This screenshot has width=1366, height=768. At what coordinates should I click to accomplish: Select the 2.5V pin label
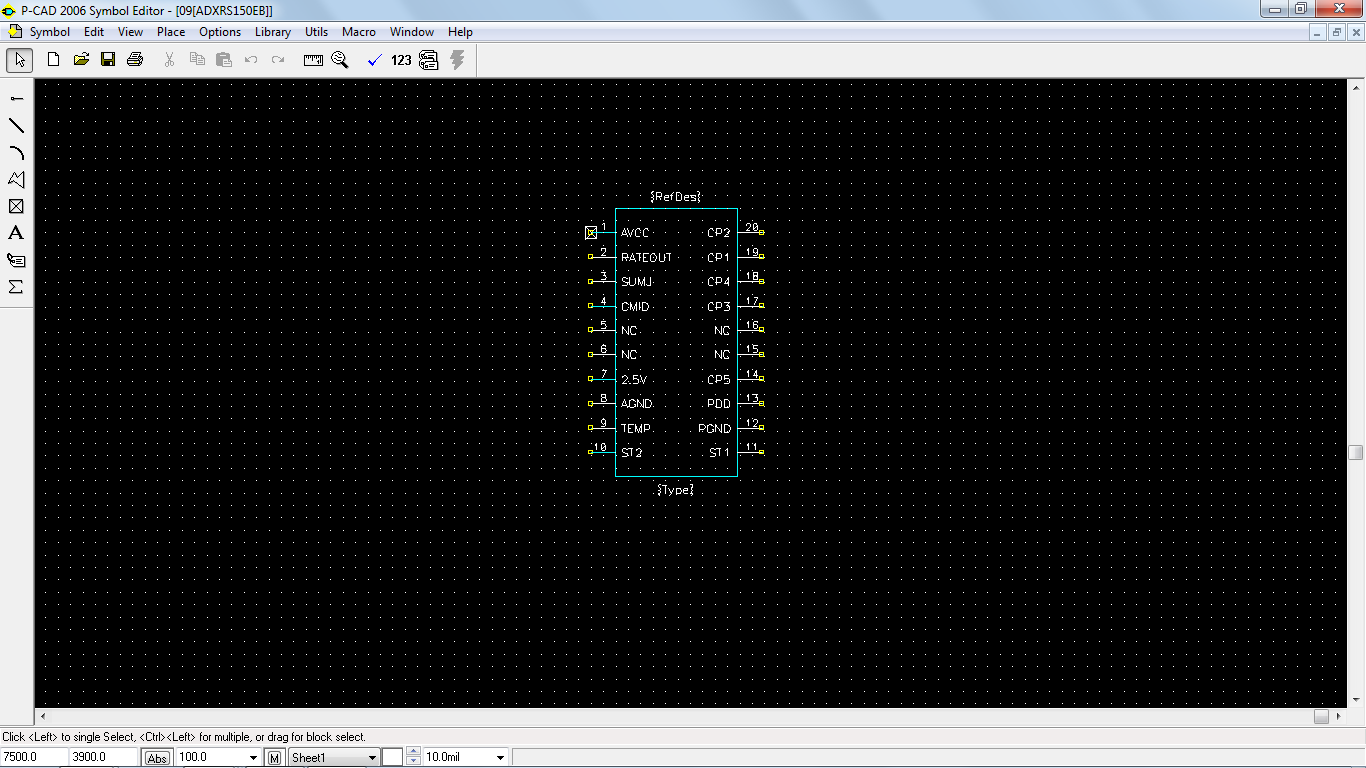click(633, 380)
